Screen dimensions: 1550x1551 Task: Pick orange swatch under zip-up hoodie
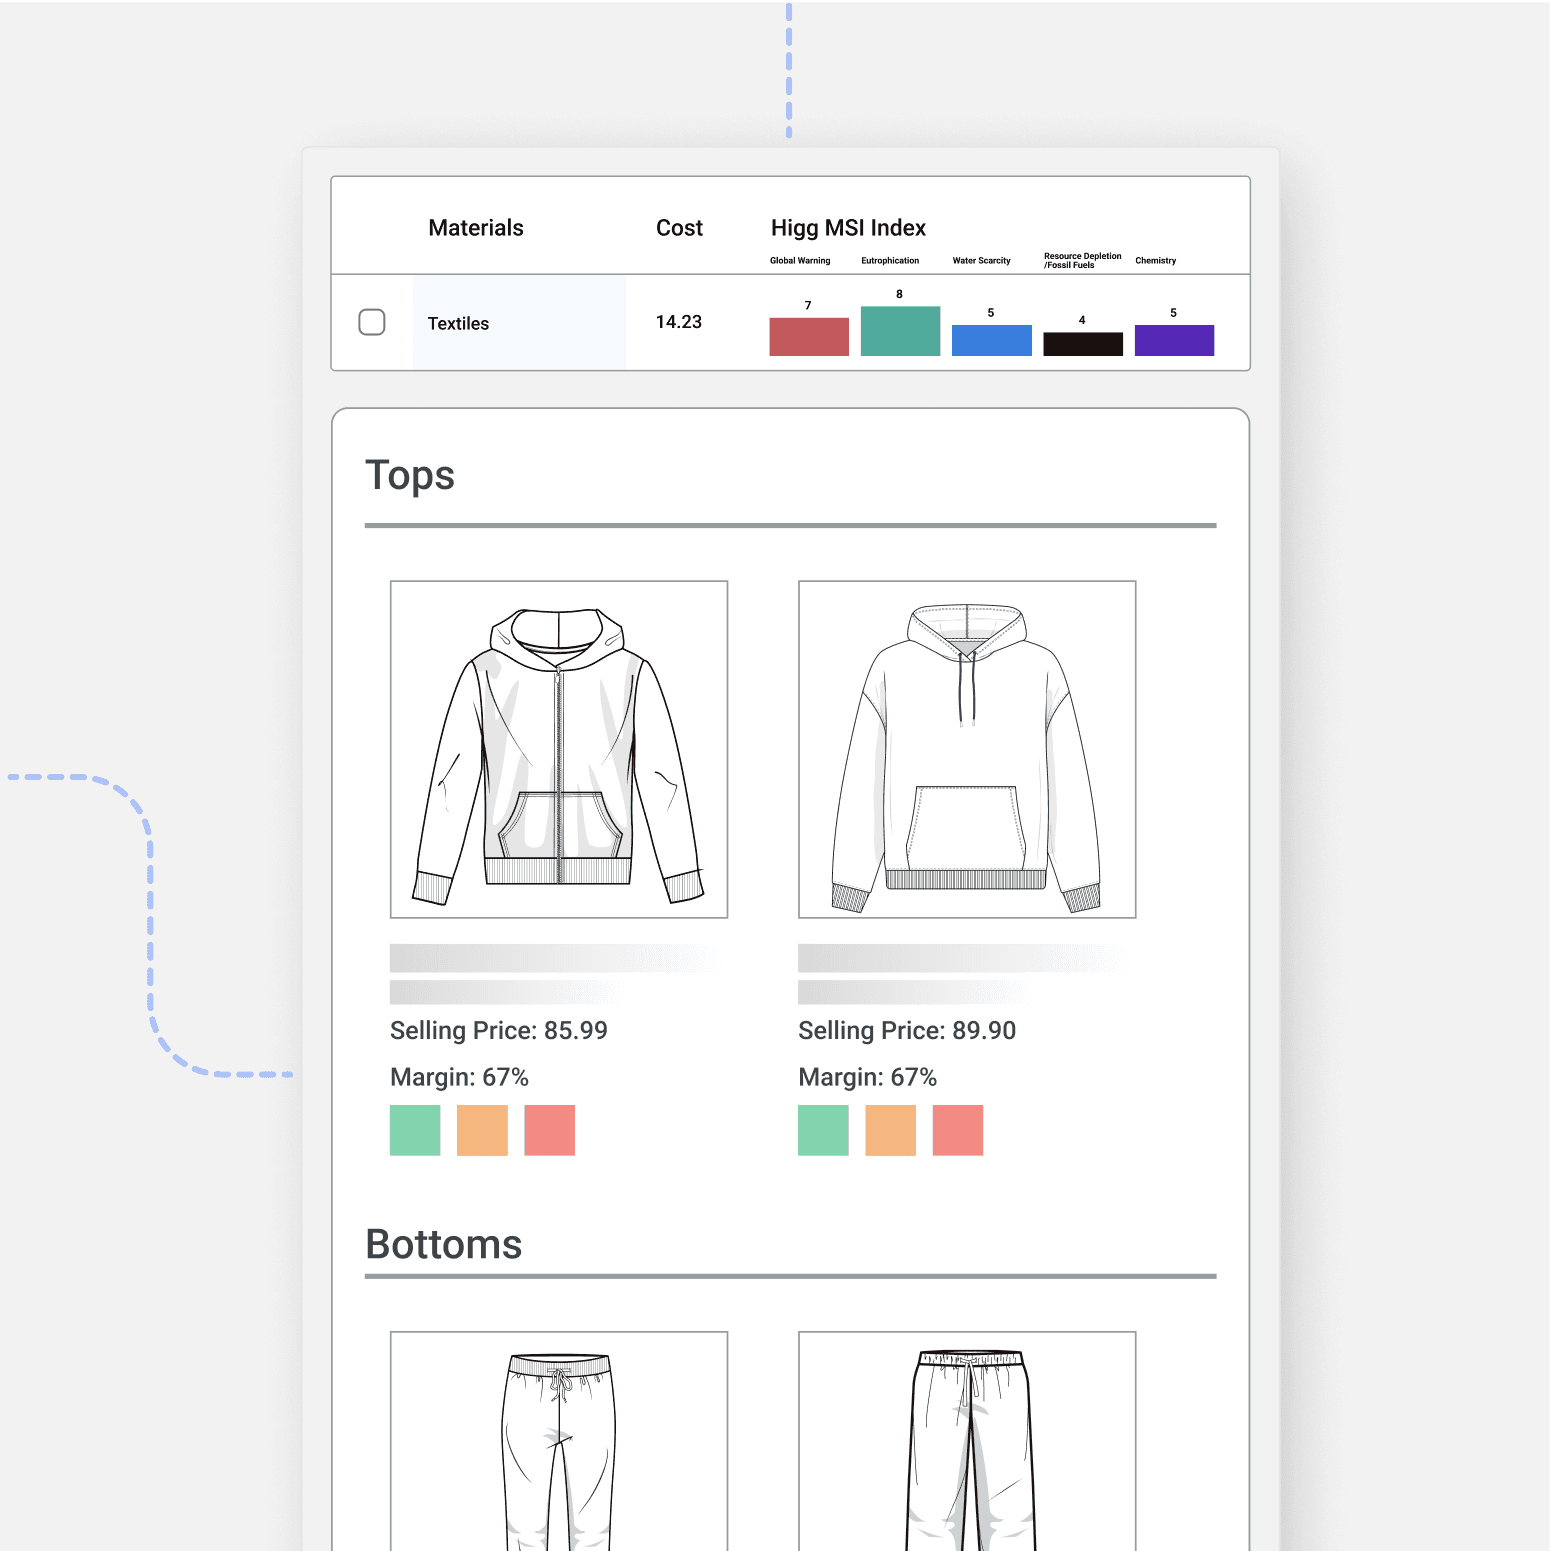[x=482, y=1130]
